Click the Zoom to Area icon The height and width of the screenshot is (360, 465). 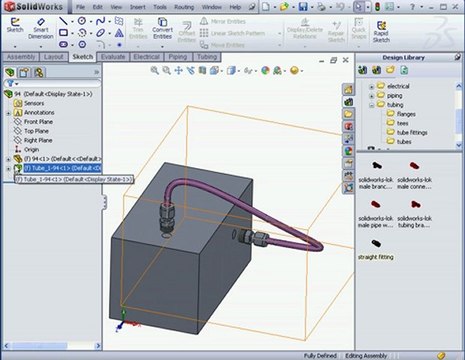tap(166, 70)
